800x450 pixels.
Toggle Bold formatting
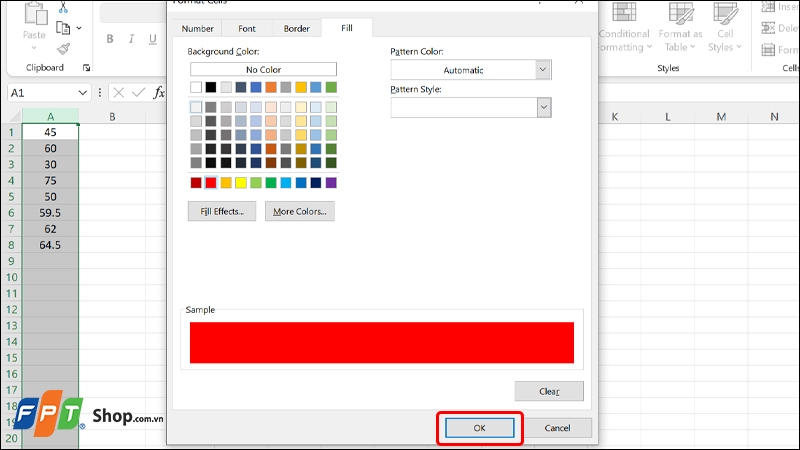[x=110, y=39]
